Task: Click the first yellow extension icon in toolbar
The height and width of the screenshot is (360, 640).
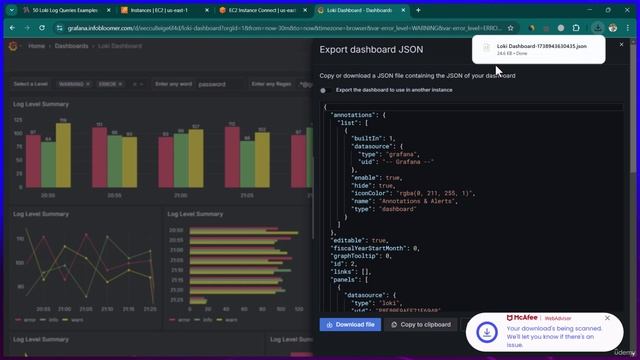Action: point(531,28)
